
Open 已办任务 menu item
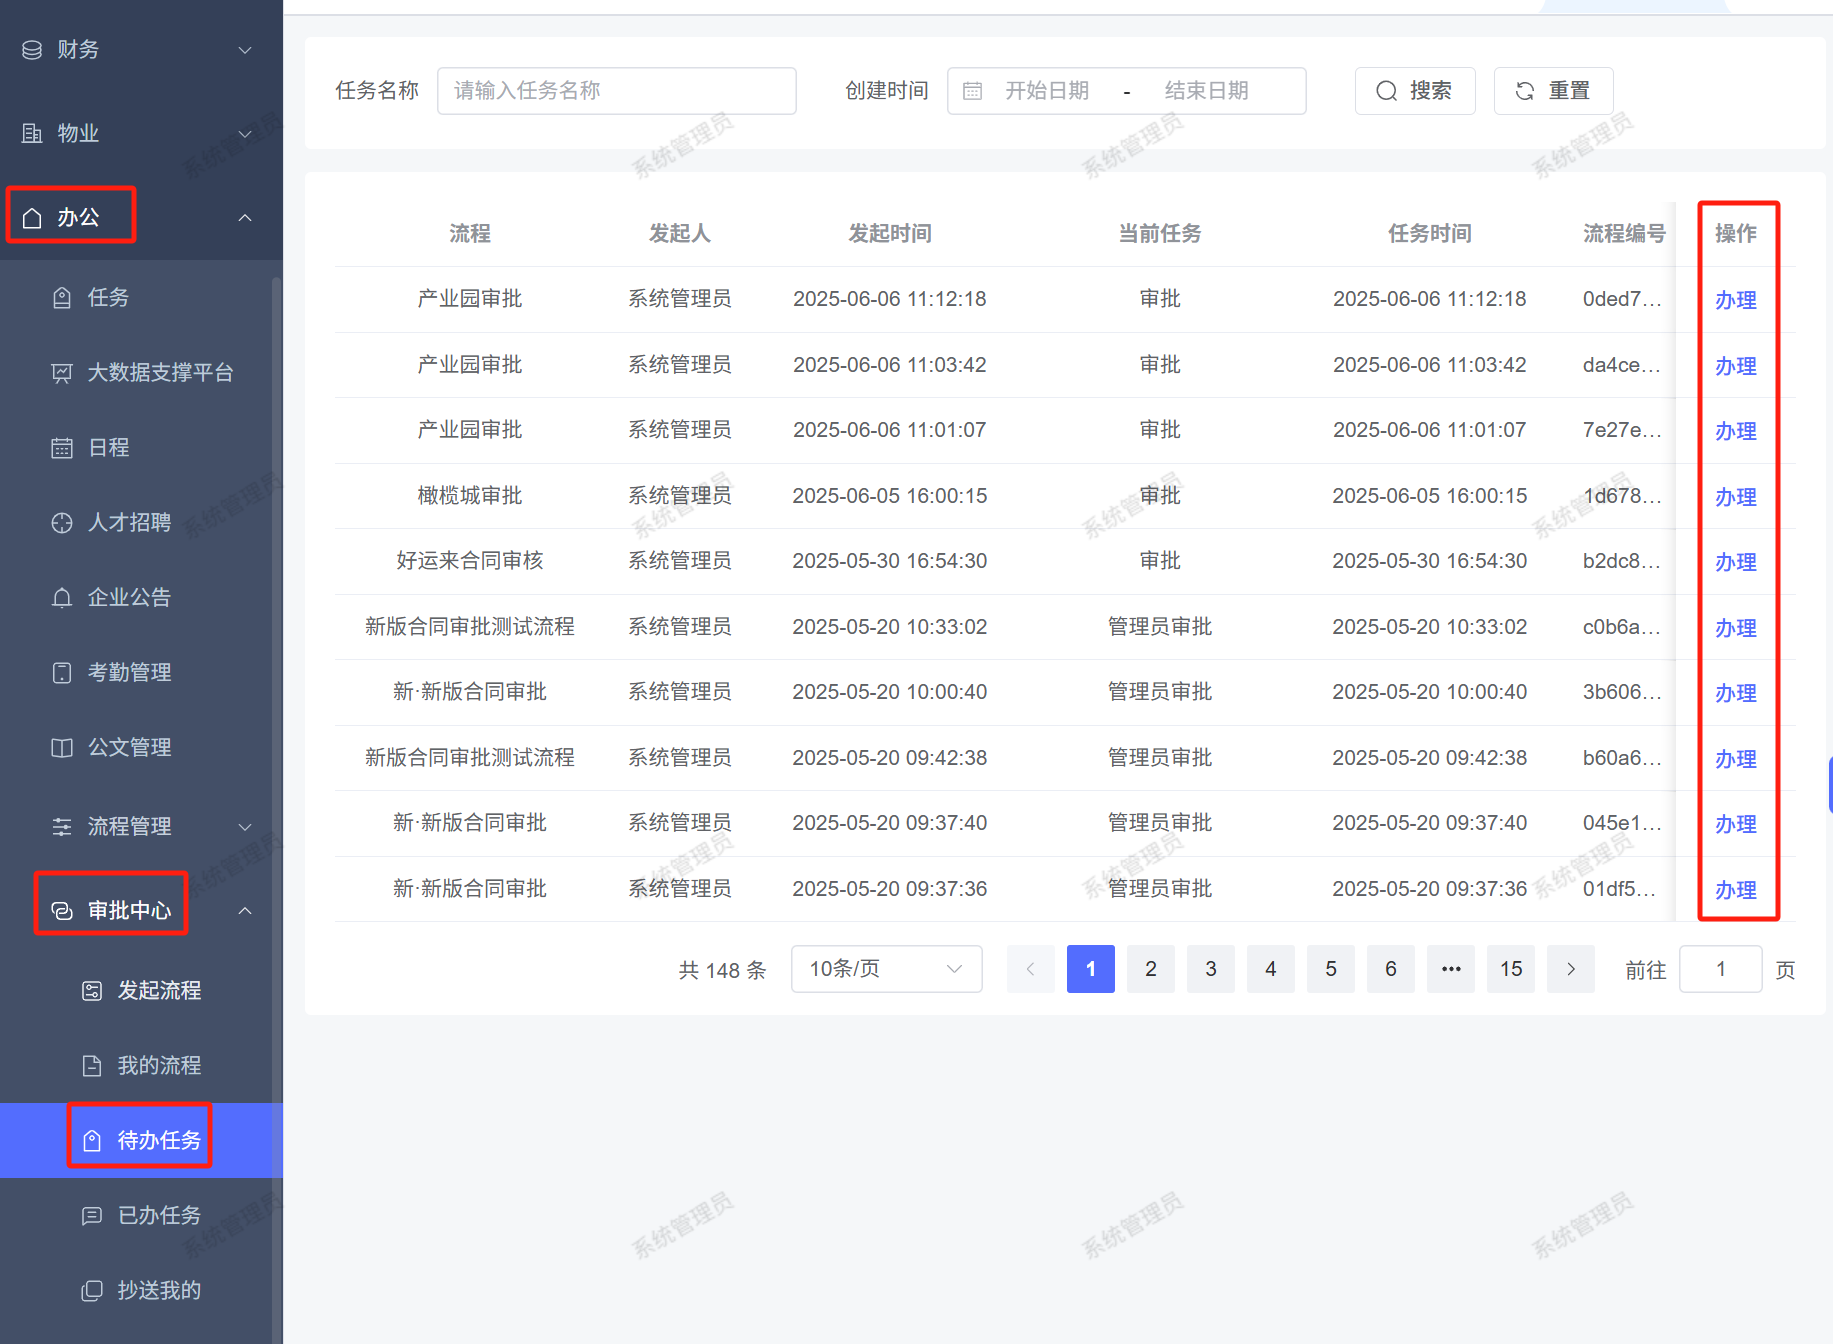pyautogui.click(x=158, y=1216)
